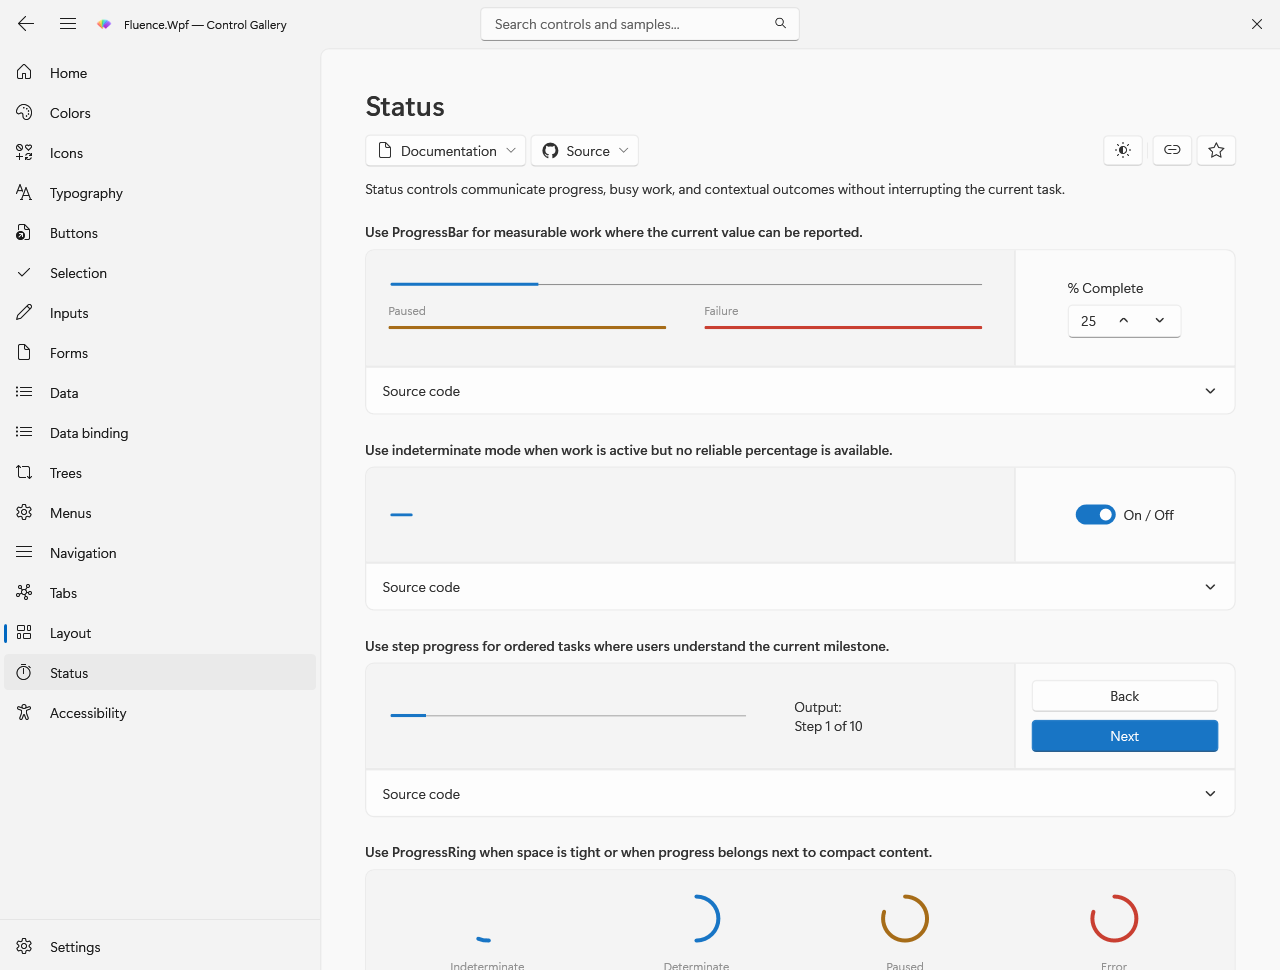Screen dimensions: 1280x970
Task: Open the Source dropdown button
Action: click(585, 151)
